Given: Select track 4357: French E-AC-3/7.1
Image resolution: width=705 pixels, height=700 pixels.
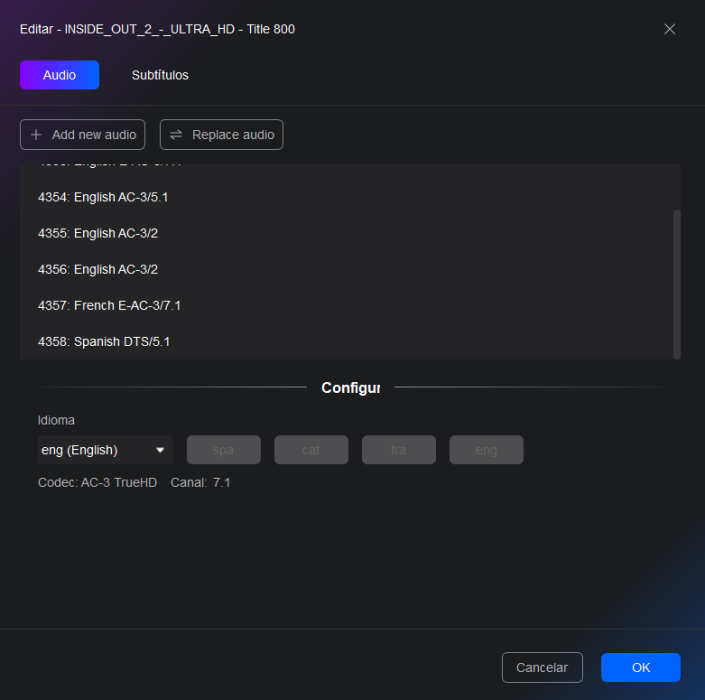Looking at the screenshot, I should tap(347, 305).
